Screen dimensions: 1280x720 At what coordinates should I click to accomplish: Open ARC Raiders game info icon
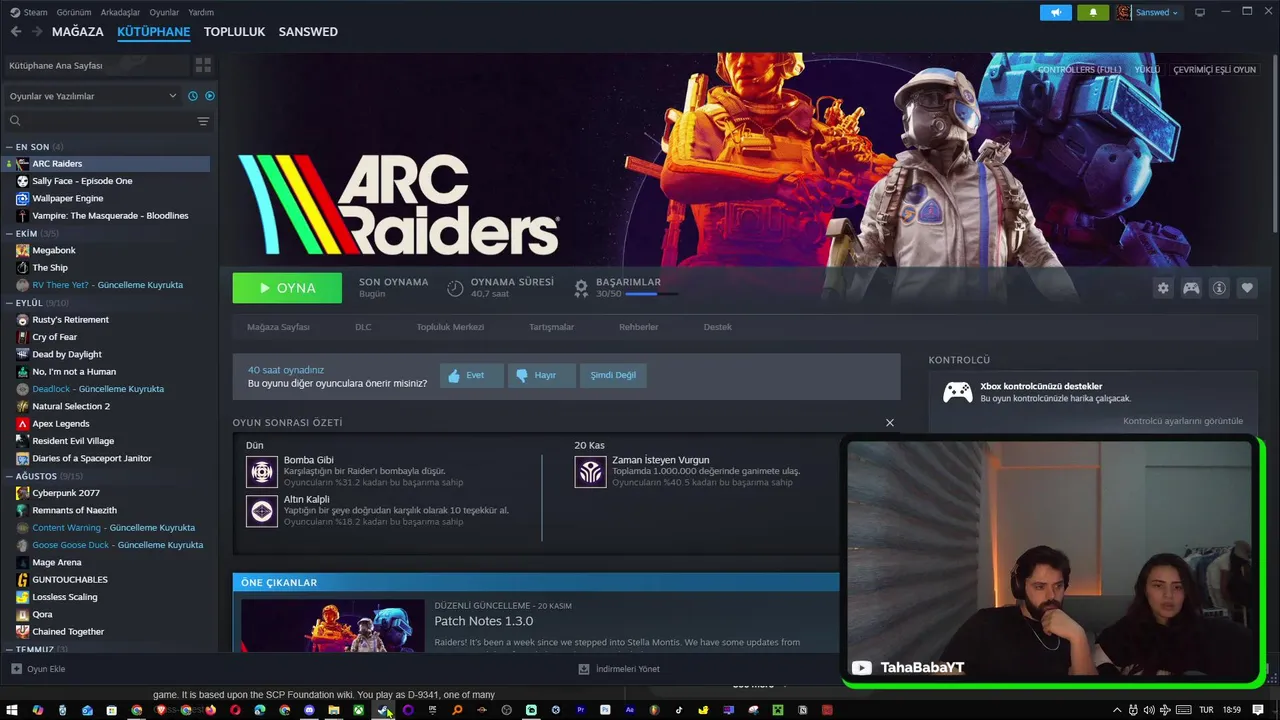(x=1219, y=288)
